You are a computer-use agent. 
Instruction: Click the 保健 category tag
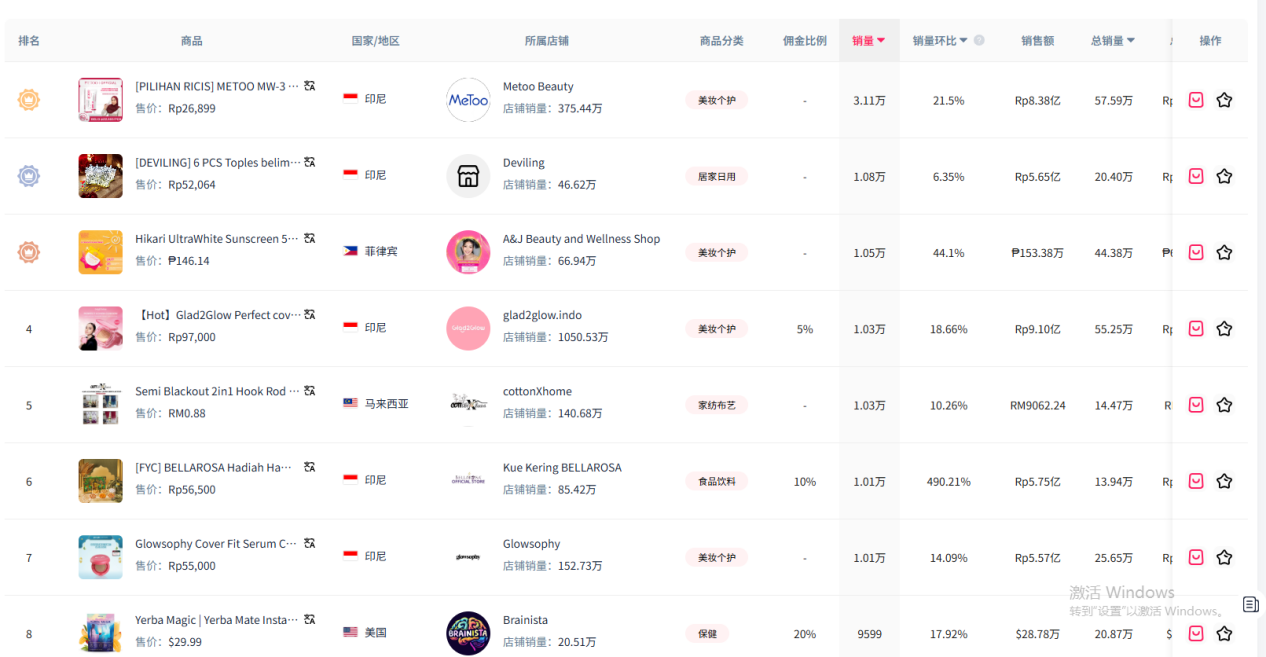coord(707,633)
